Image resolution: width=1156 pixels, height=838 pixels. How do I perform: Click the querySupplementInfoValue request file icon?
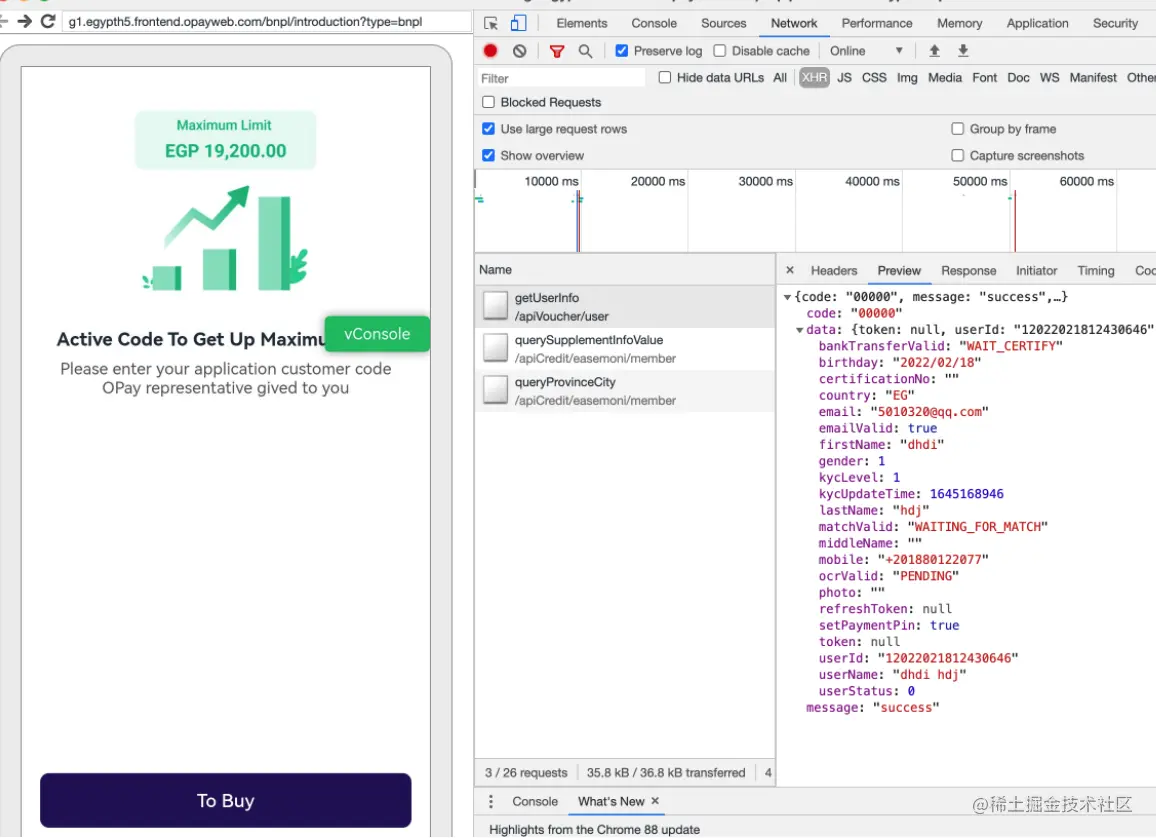click(495, 348)
